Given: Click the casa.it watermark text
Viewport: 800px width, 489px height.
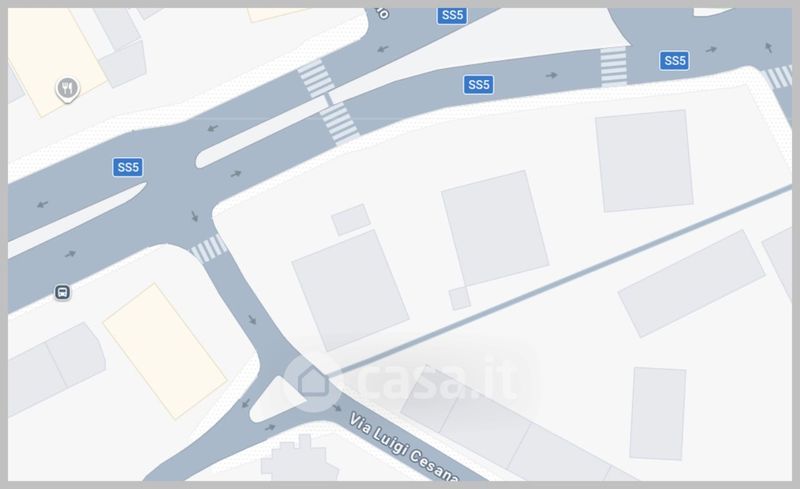Looking at the screenshot, I should pos(439,380).
